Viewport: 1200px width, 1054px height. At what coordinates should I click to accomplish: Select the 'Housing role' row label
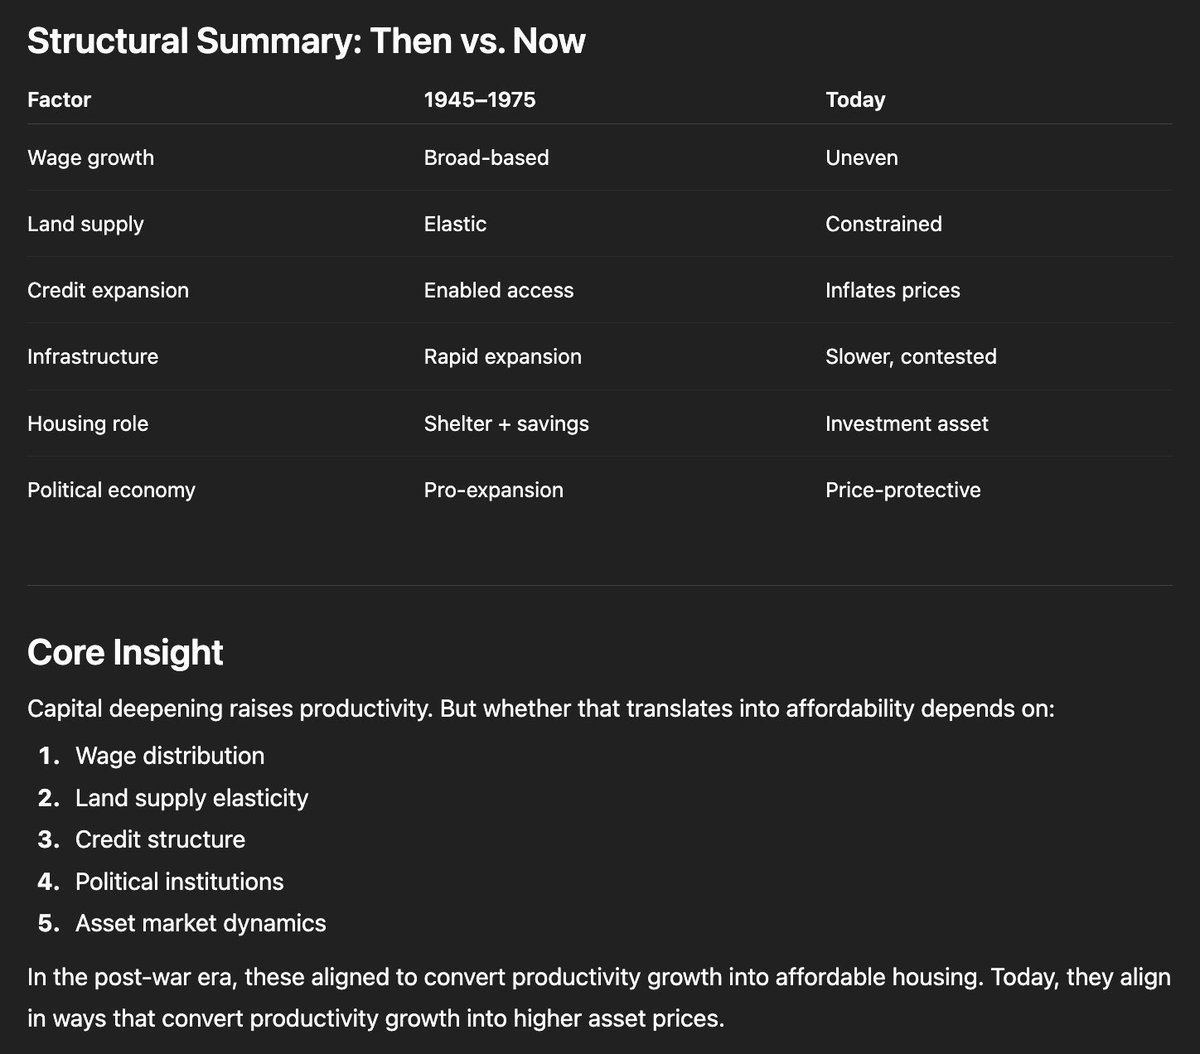[88, 423]
